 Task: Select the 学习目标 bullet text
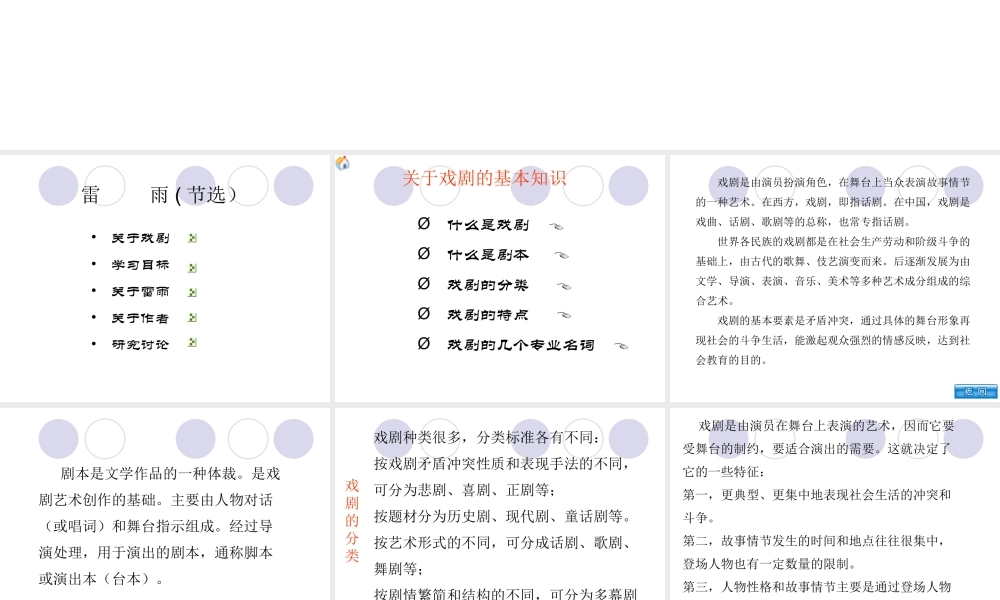pyautogui.click(x=140, y=265)
